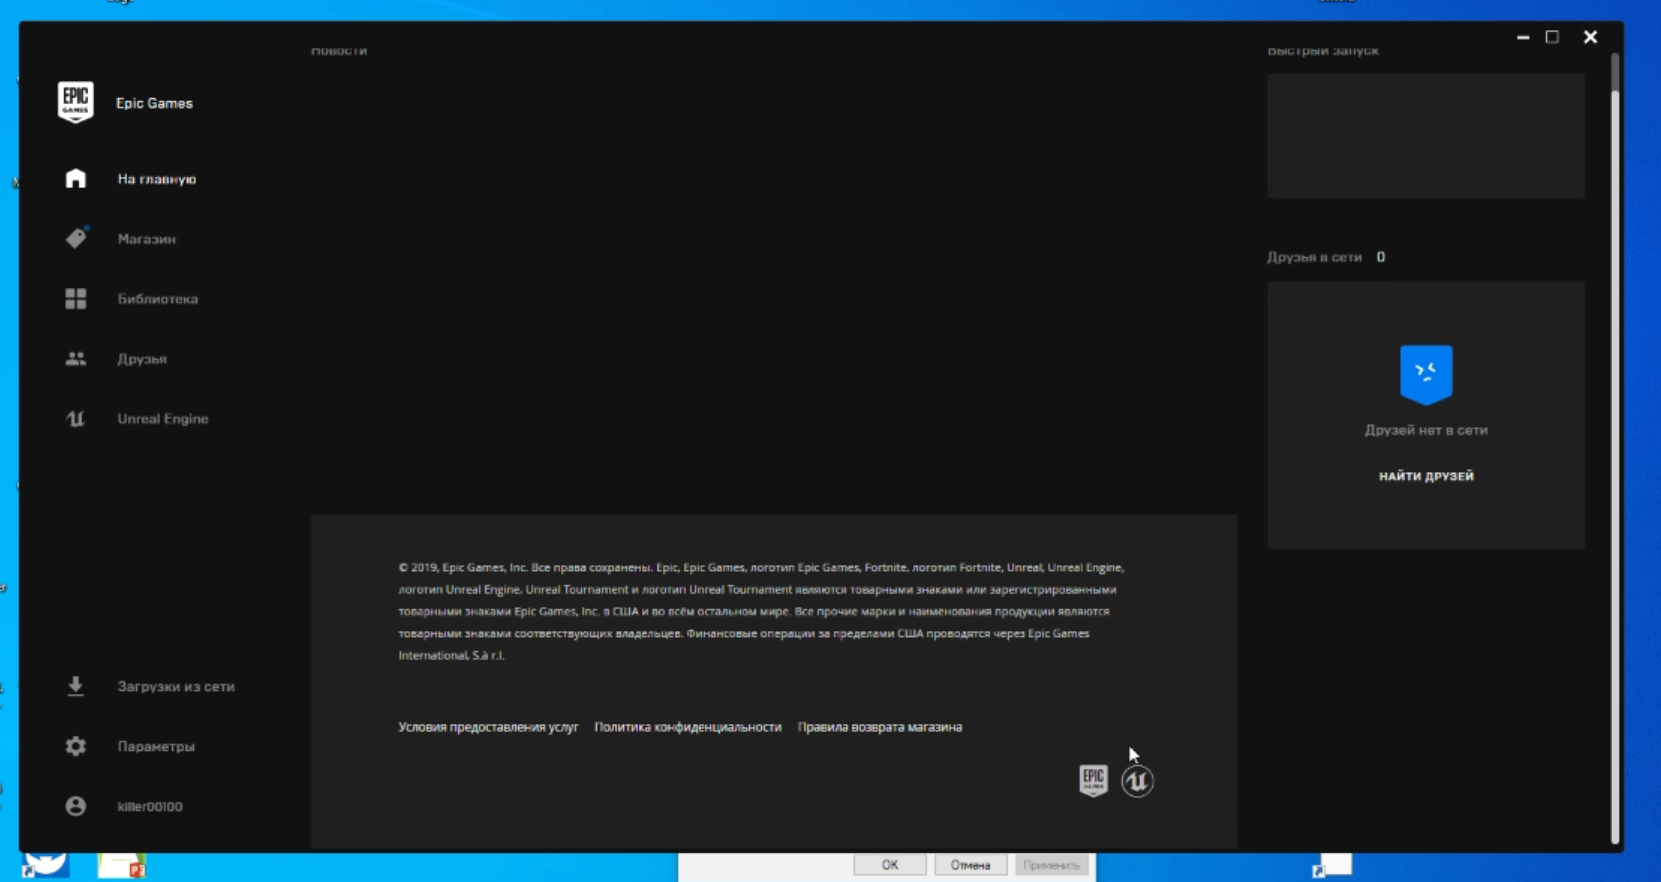Click the blue no-friends-online face icon
This screenshot has height=882, width=1661.
pyautogui.click(x=1426, y=374)
